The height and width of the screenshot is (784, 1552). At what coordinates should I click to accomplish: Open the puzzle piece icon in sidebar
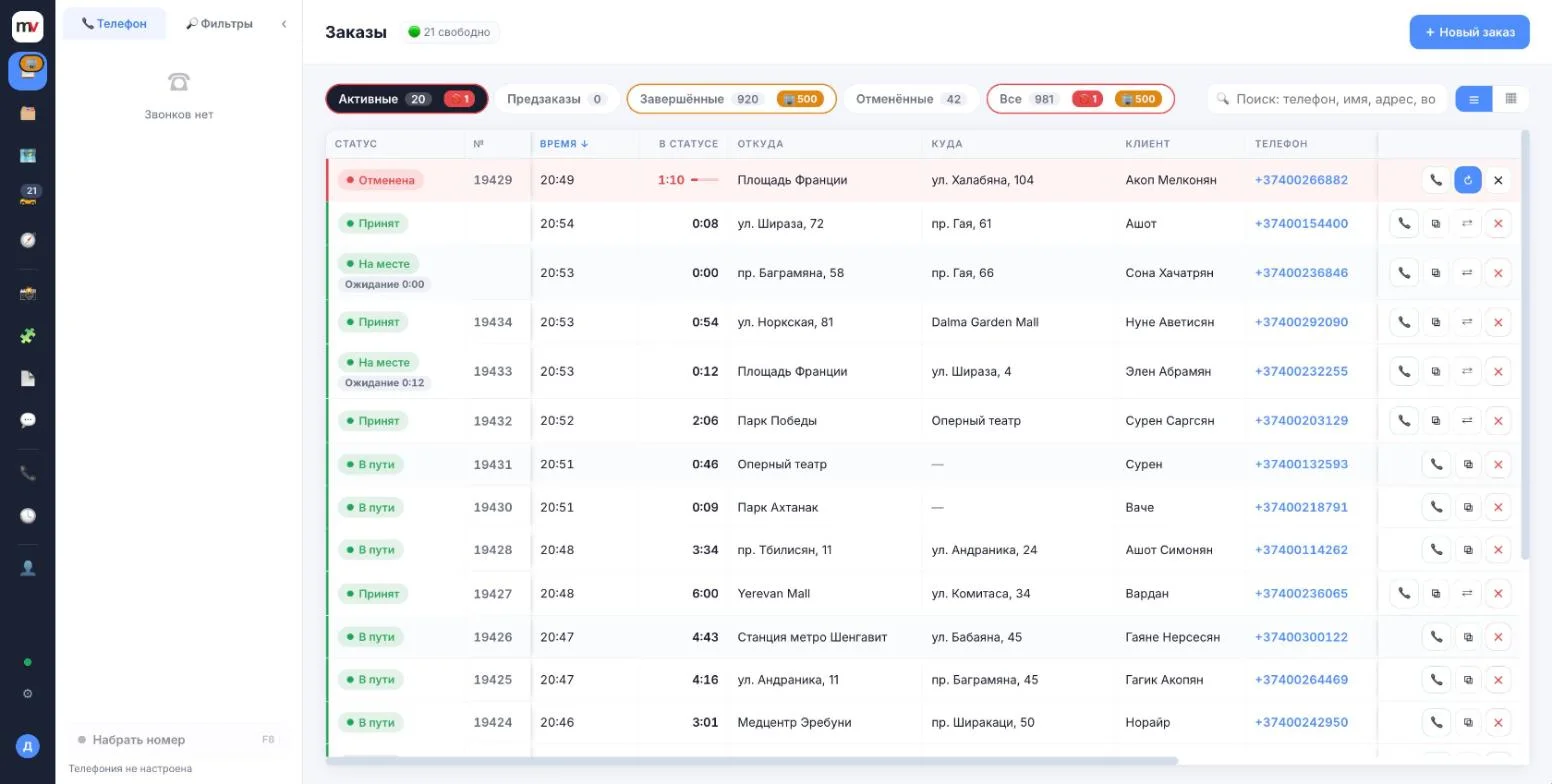pos(28,336)
